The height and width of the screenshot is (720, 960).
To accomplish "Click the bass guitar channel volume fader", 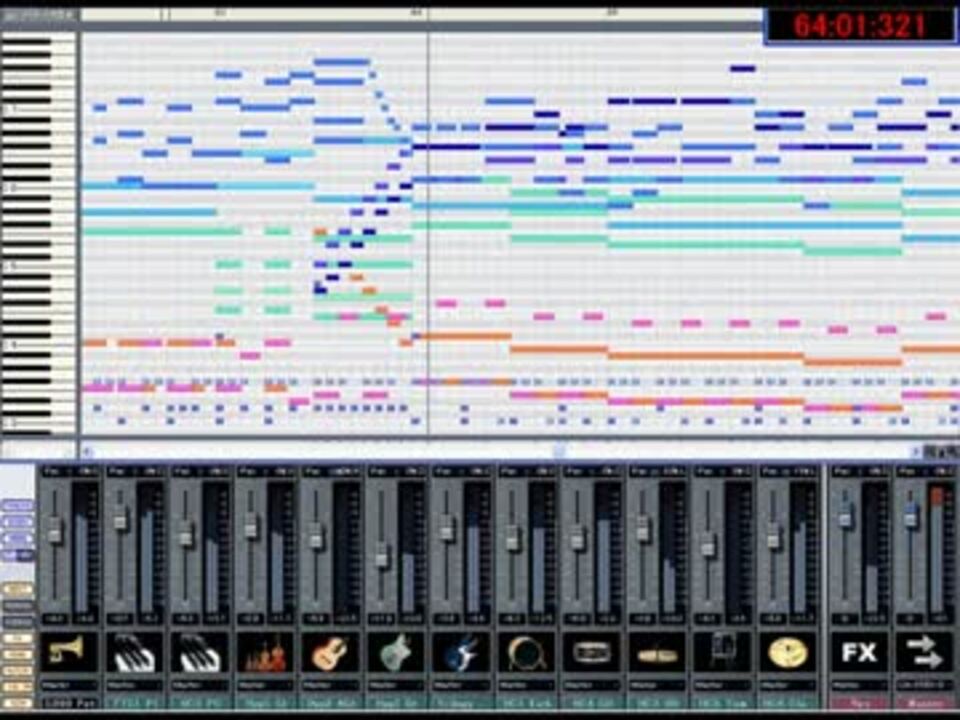I will [447, 529].
